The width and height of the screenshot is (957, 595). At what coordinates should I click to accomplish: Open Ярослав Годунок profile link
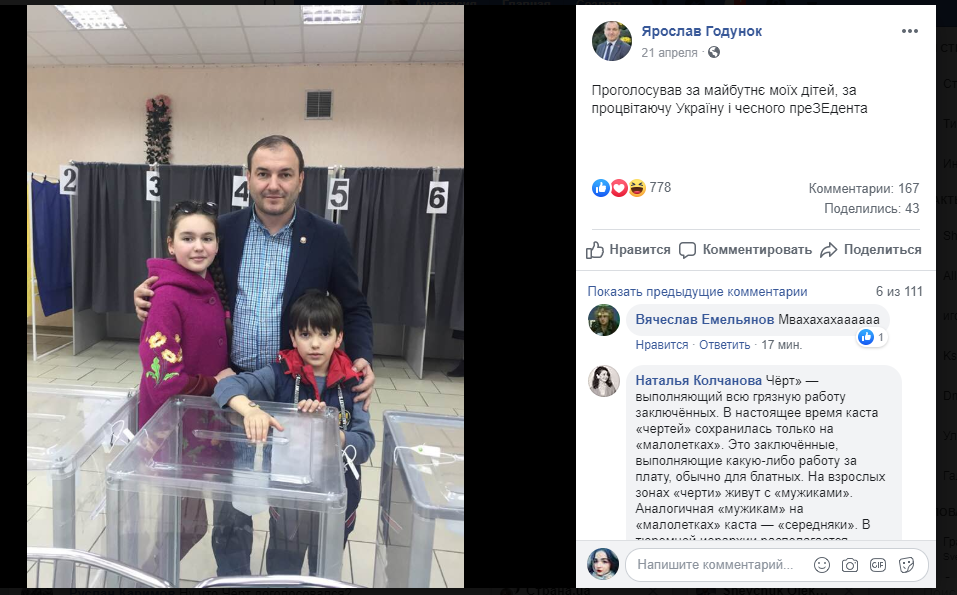701,31
